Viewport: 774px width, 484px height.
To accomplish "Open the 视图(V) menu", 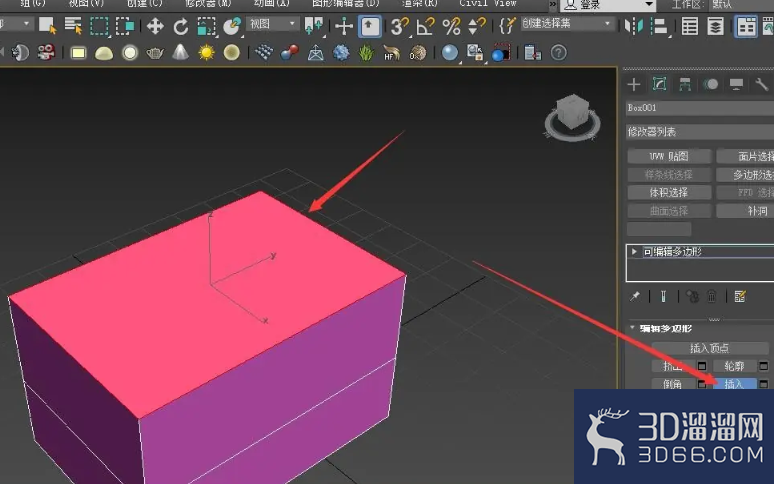I will click(x=86, y=3).
